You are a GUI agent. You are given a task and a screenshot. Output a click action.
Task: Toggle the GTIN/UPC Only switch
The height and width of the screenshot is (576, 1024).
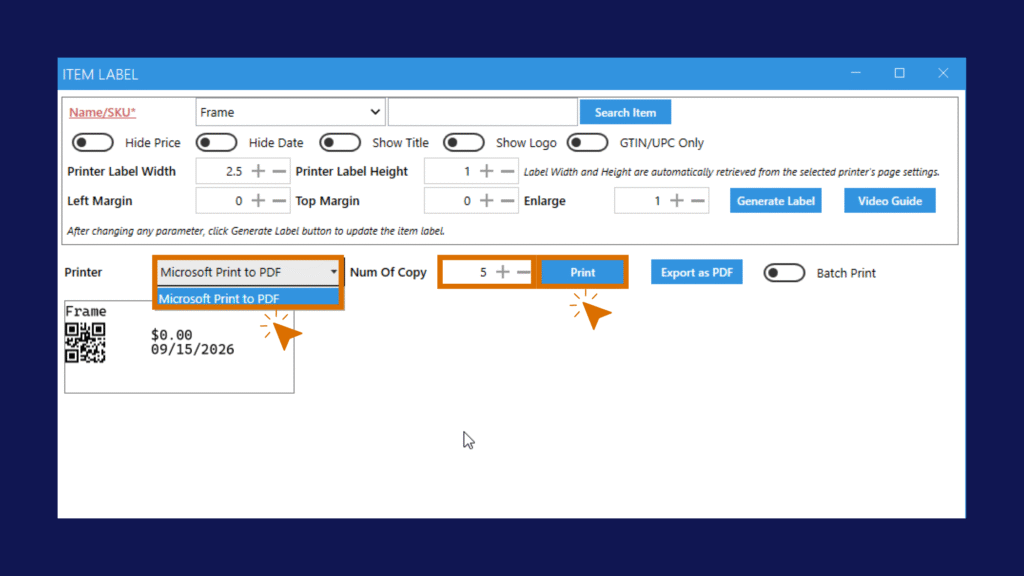click(587, 142)
